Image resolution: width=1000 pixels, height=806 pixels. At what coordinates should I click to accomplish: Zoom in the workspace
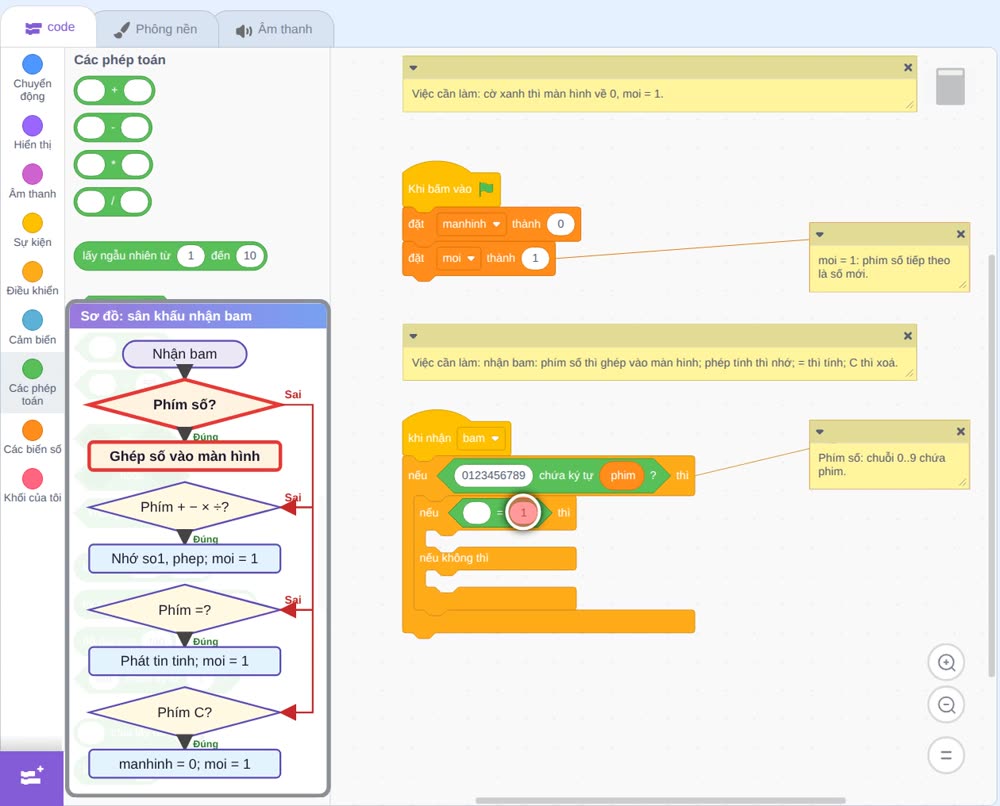(x=946, y=663)
